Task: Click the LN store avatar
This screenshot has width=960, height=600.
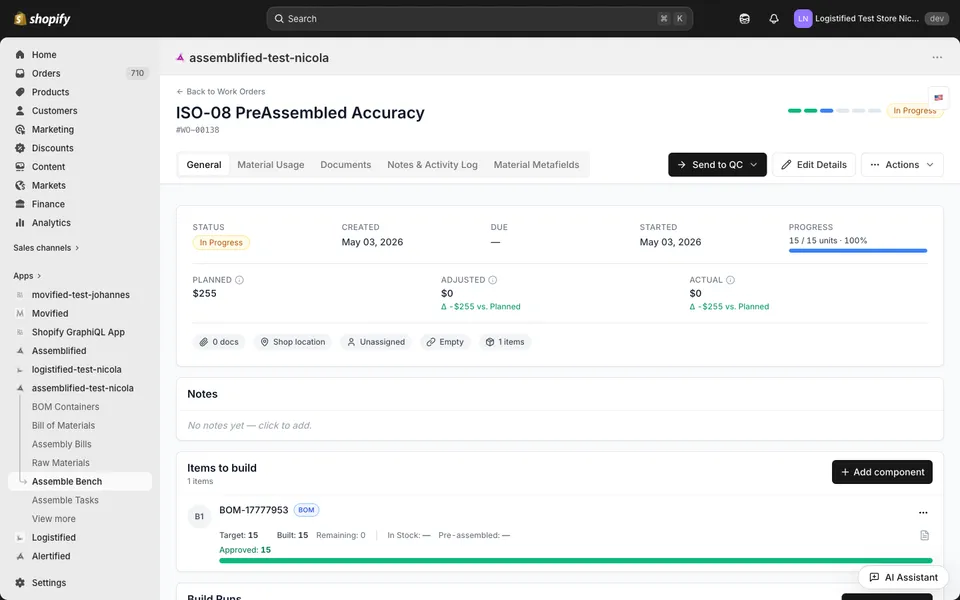Action: click(x=803, y=19)
